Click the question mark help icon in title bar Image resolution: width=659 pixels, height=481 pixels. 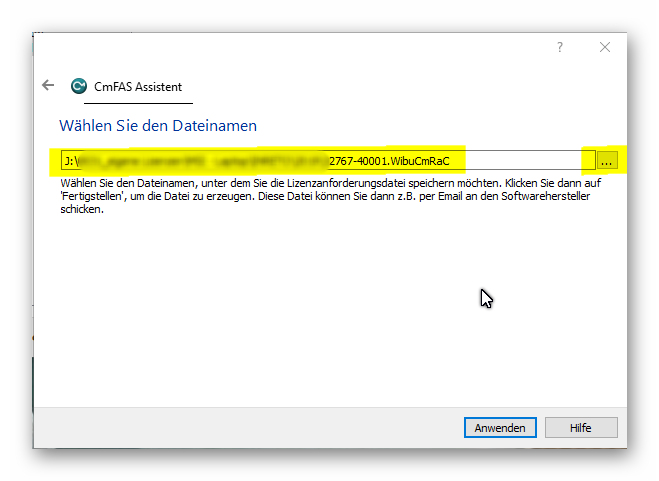560,47
